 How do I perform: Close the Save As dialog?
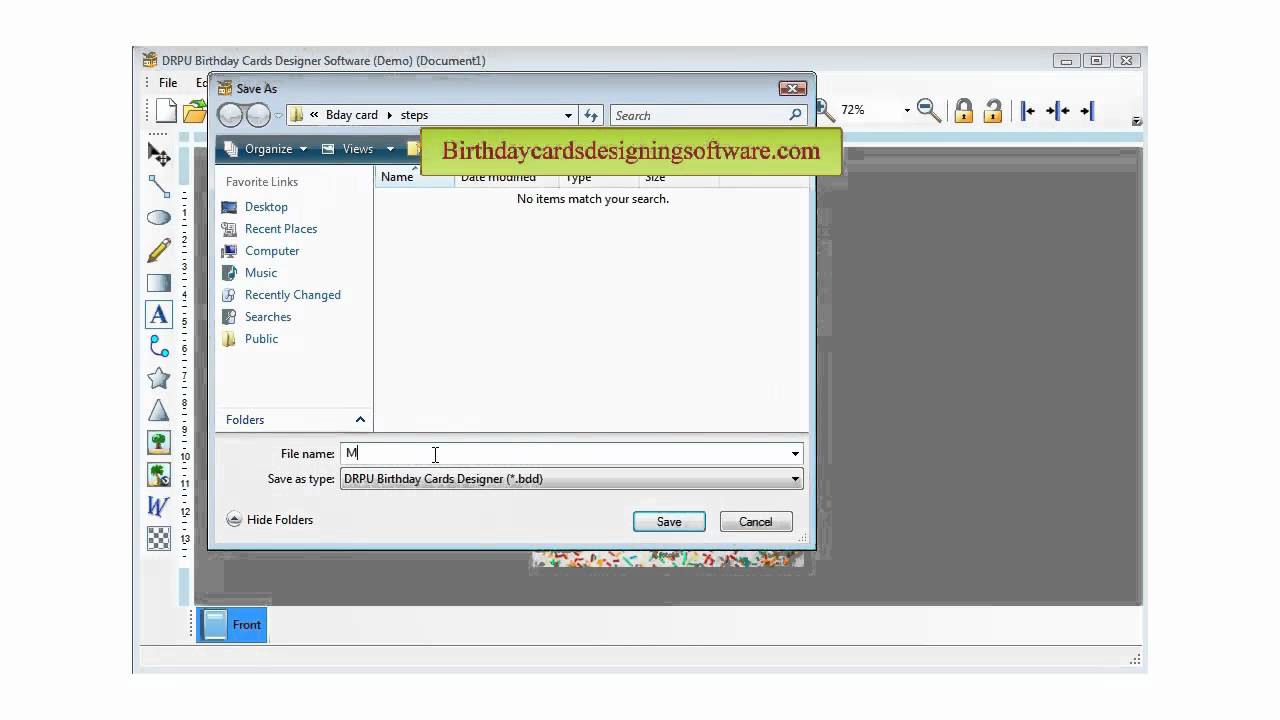point(792,88)
